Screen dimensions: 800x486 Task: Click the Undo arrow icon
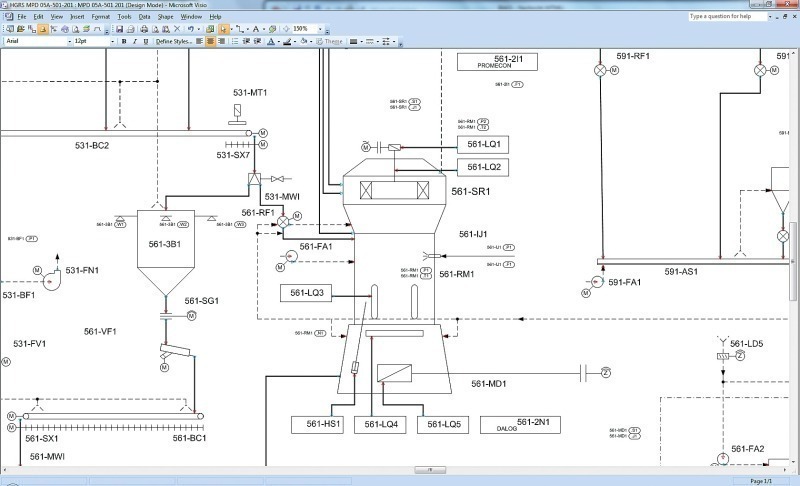pos(190,29)
